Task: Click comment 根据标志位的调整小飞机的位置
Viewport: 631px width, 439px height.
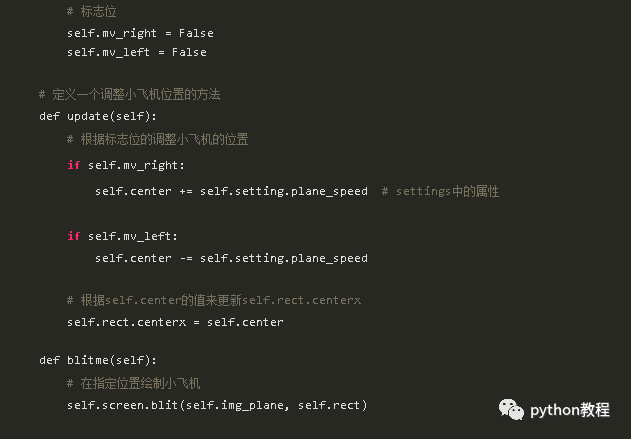Action: click(157, 140)
